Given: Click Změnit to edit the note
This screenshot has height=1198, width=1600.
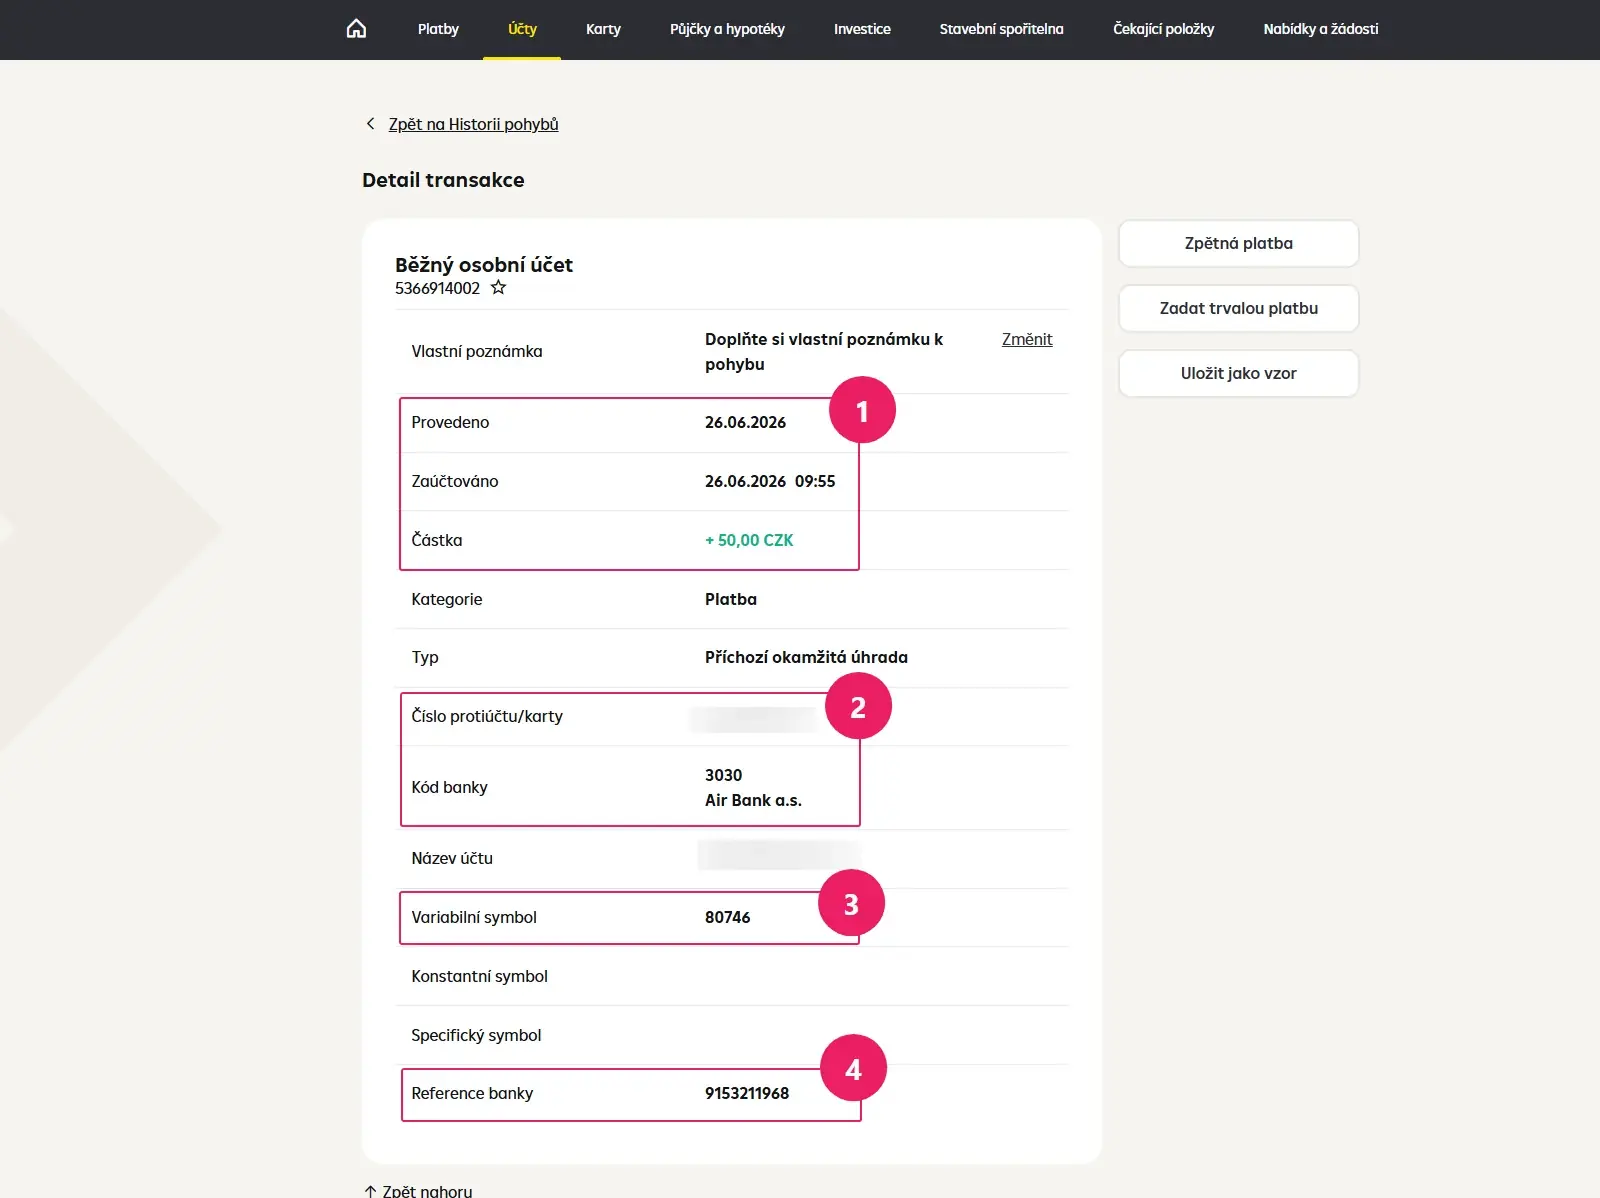Looking at the screenshot, I should 1027,339.
